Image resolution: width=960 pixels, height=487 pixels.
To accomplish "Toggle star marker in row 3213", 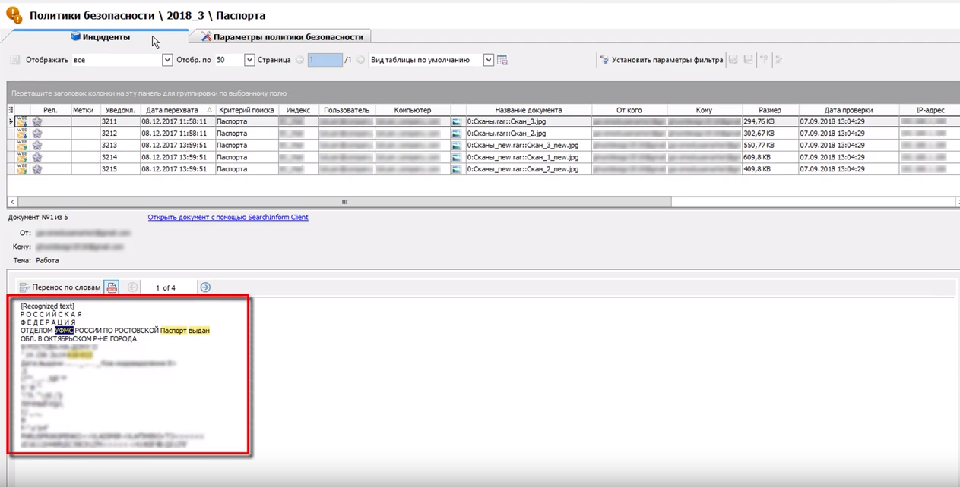I will pyautogui.click(x=37, y=145).
